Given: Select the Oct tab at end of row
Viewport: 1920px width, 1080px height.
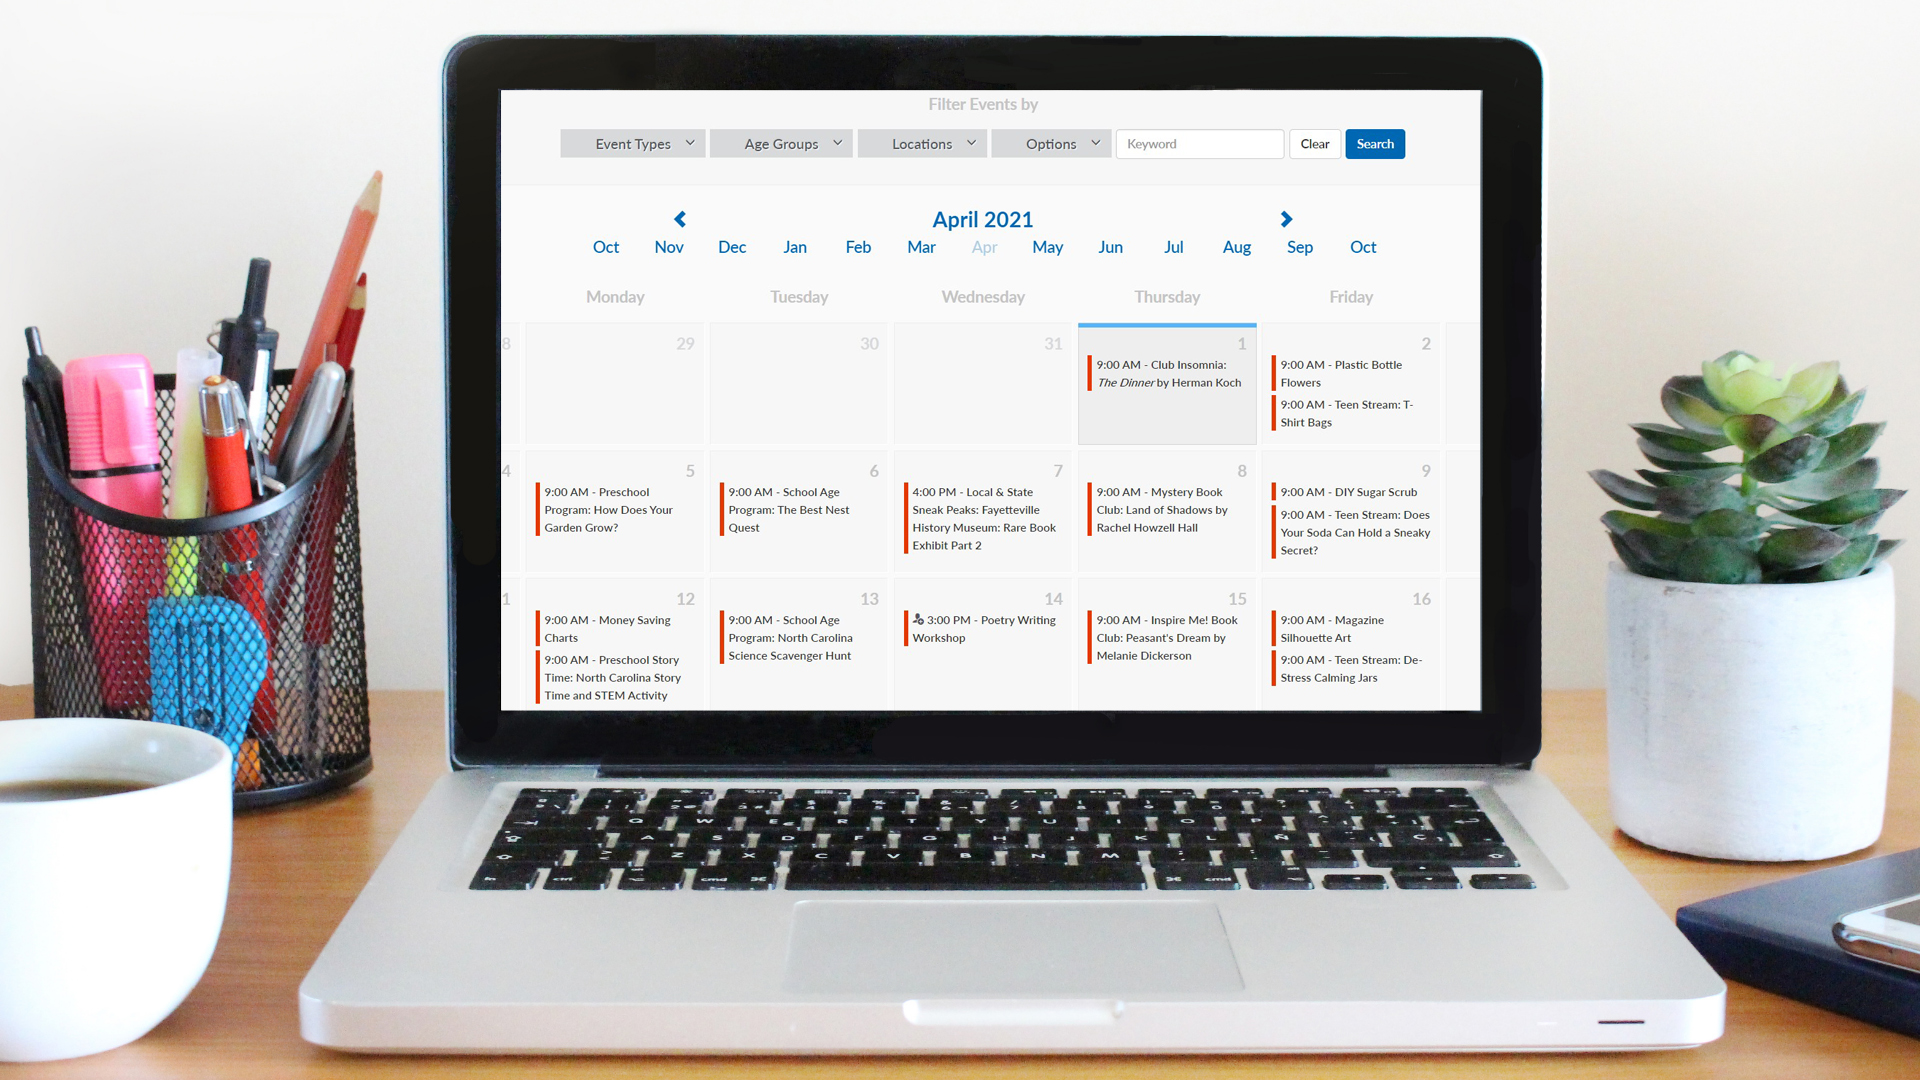Looking at the screenshot, I should pos(1364,247).
